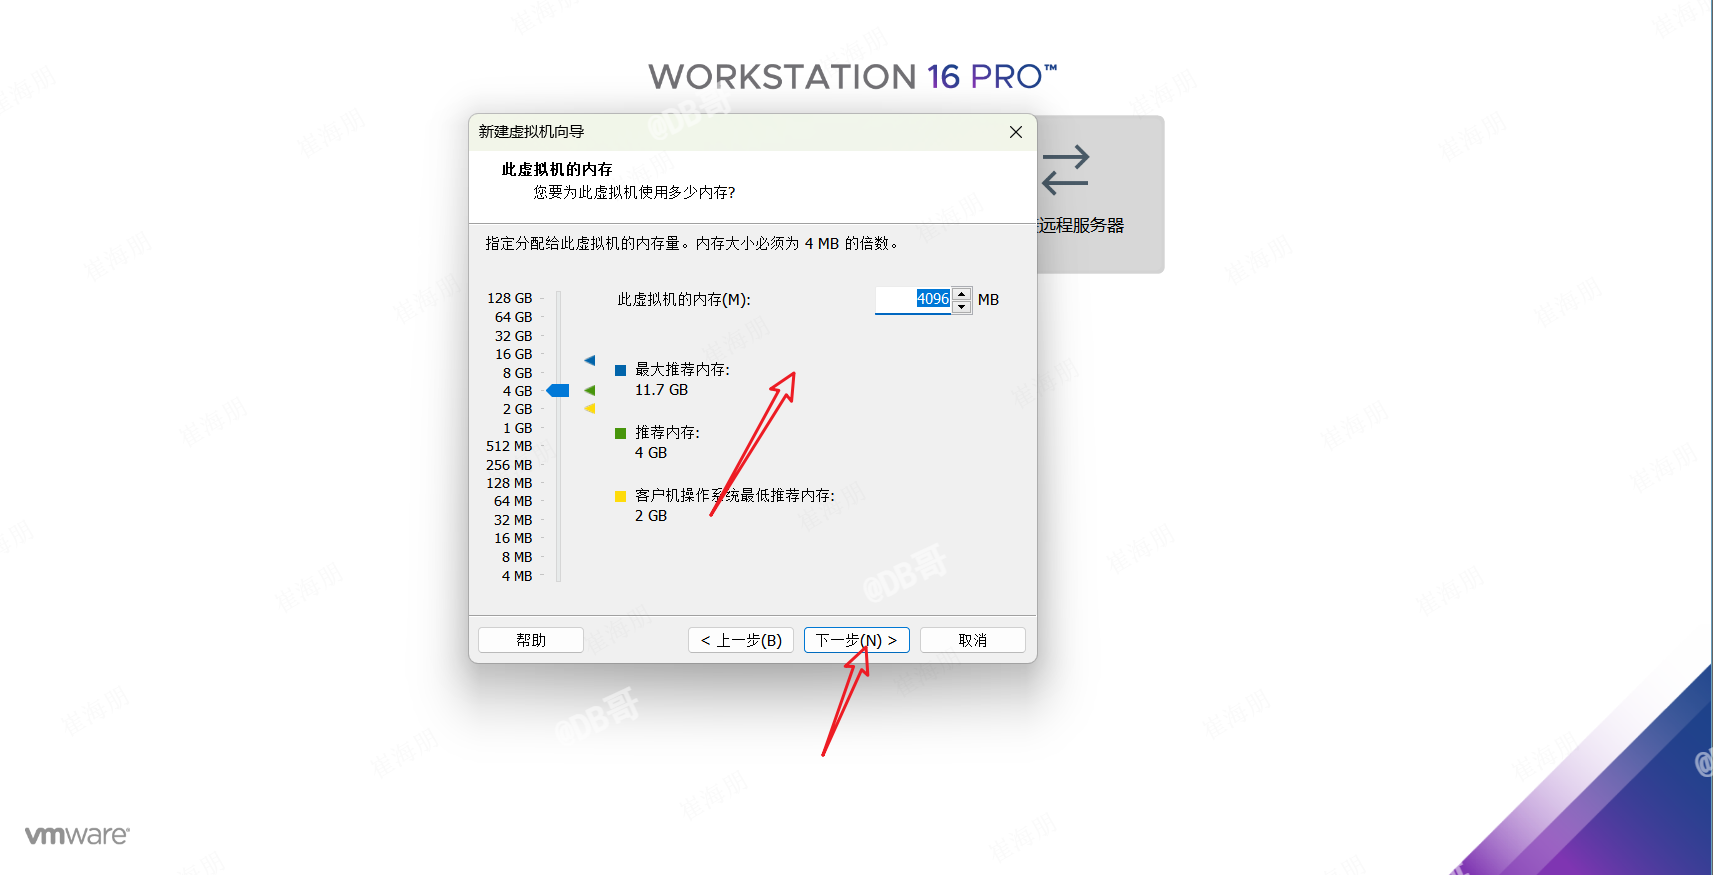The width and height of the screenshot is (1713, 875).
Task: Continue with the 下一步(N) button
Action: pyautogui.click(x=857, y=640)
